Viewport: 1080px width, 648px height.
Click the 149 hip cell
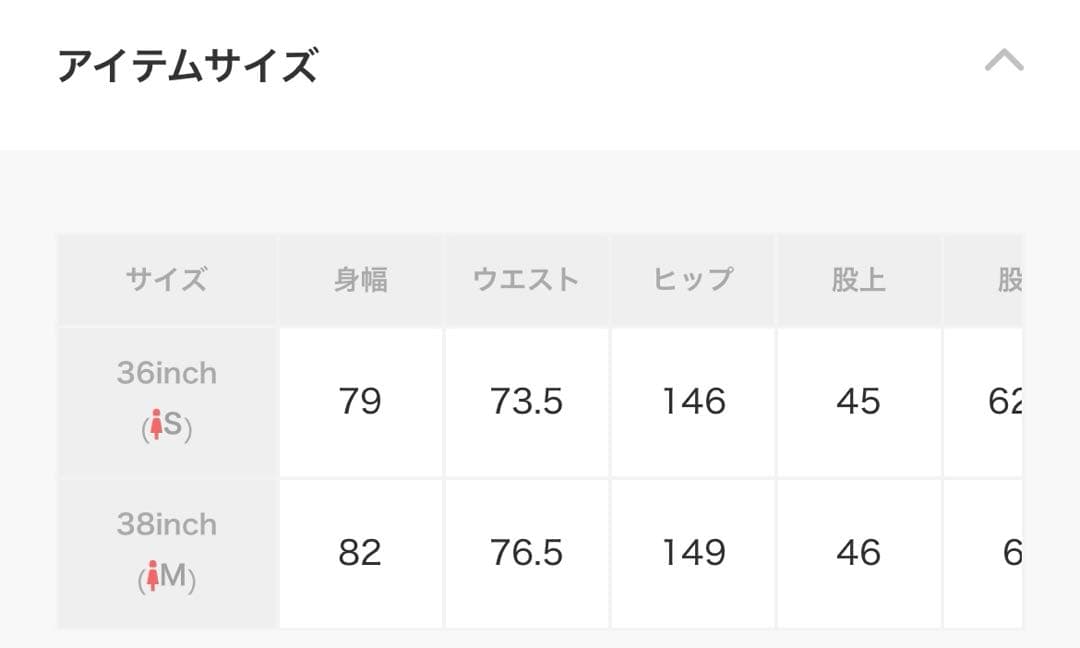[x=693, y=553]
